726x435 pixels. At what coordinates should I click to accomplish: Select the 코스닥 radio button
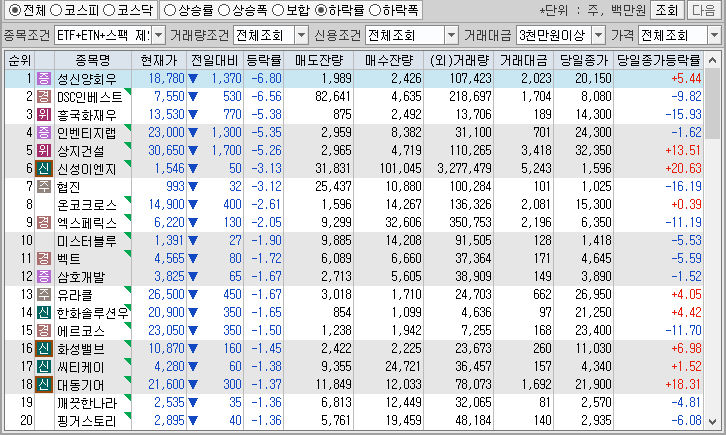[108, 10]
